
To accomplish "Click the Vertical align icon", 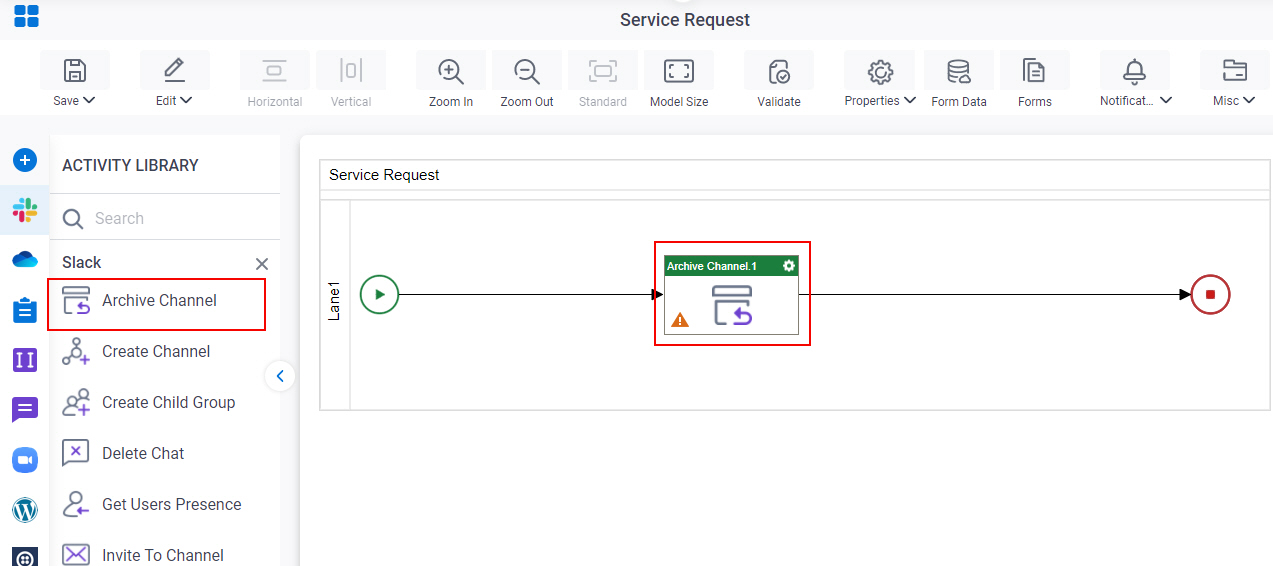I will (x=351, y=70).
